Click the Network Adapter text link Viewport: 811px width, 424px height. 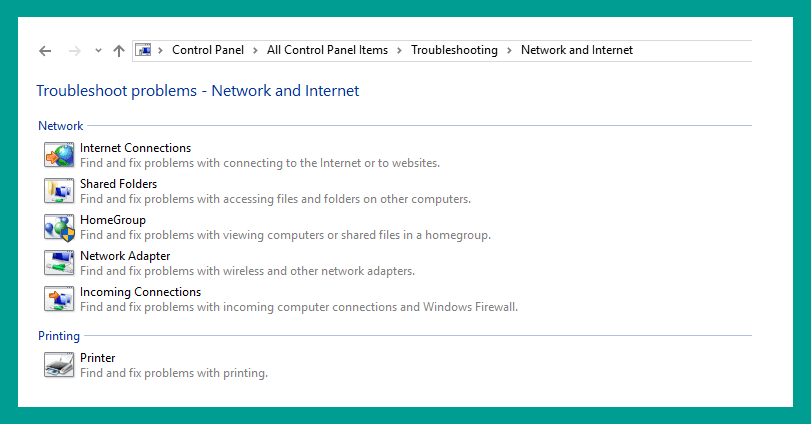point(125,256)
